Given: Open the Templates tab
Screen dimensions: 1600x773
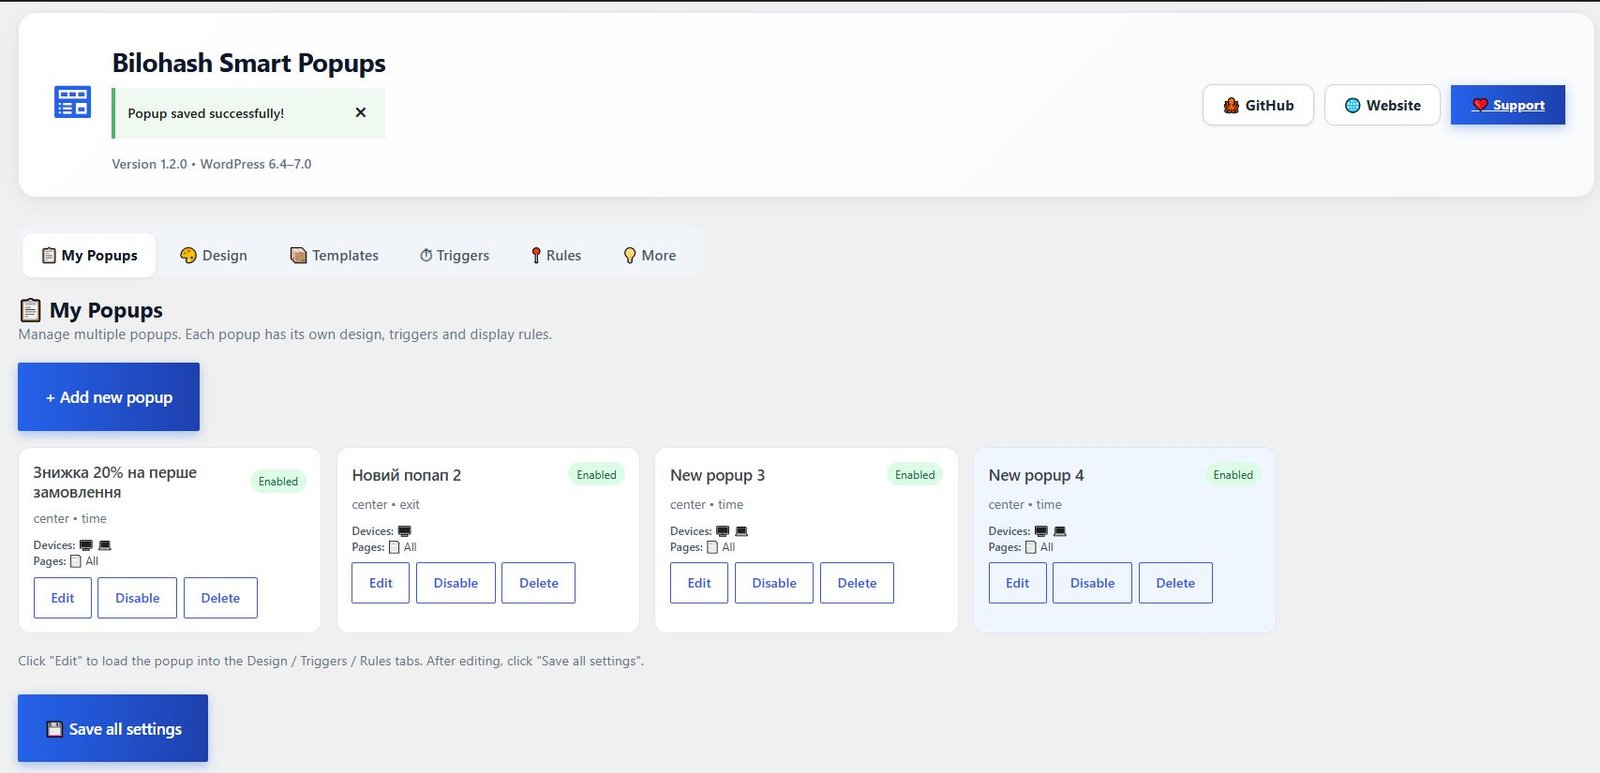Looking at the screenshot, I should 334,255.
